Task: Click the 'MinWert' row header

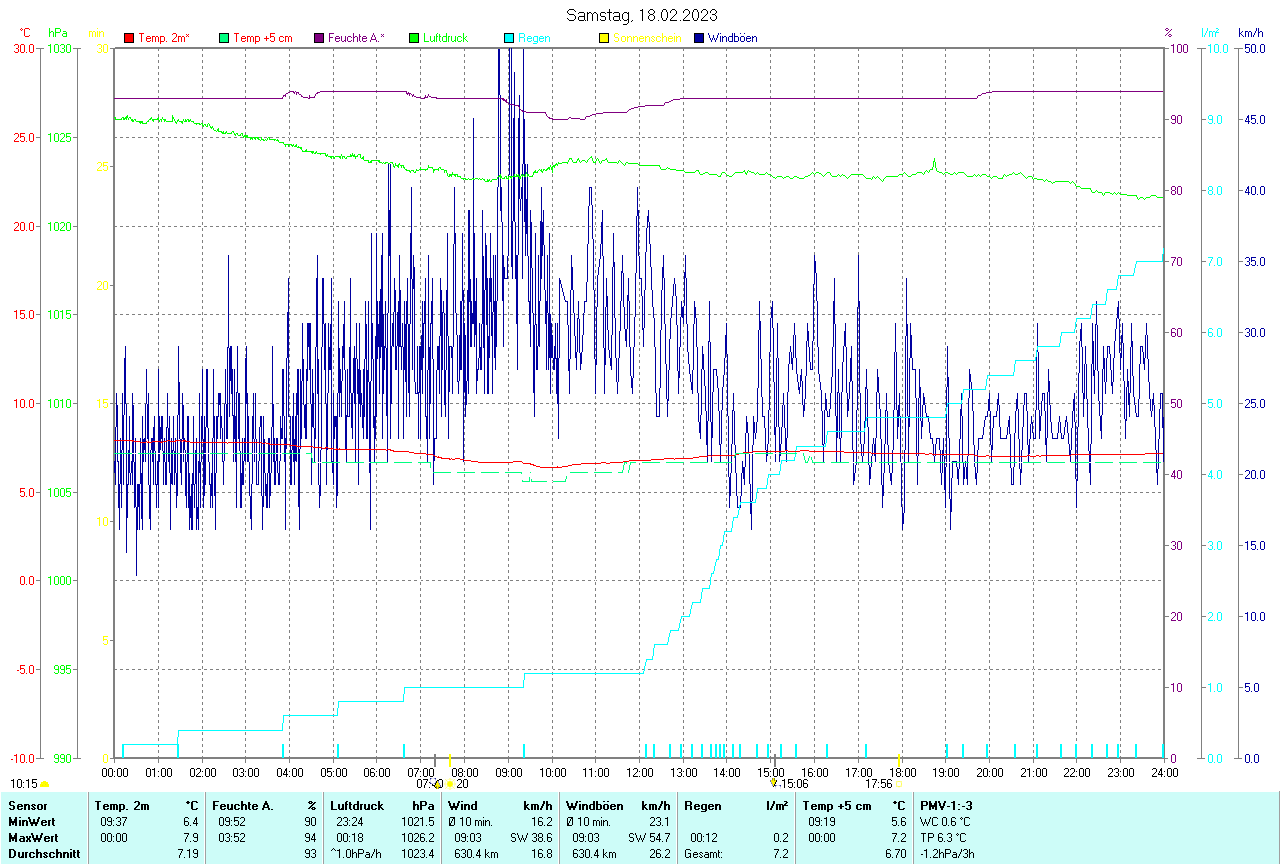Action: [31, 821]
